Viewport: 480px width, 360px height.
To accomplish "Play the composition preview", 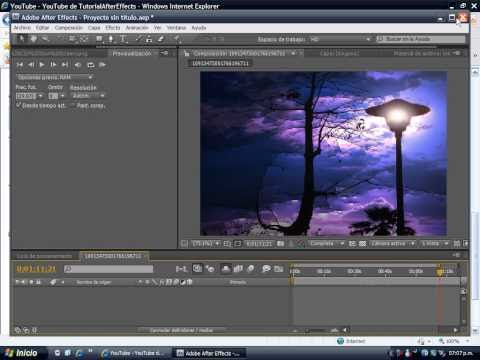I will tap(42, 65).
